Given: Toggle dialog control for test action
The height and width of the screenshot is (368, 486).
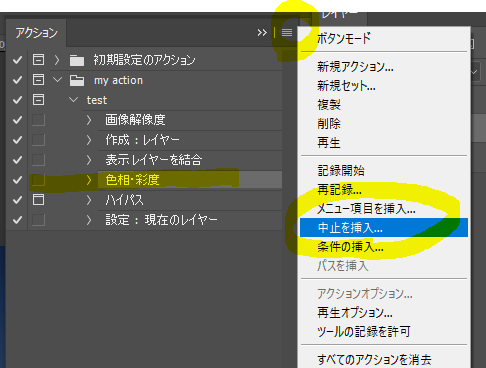Looking at the screenshot, I should point(38,100).
